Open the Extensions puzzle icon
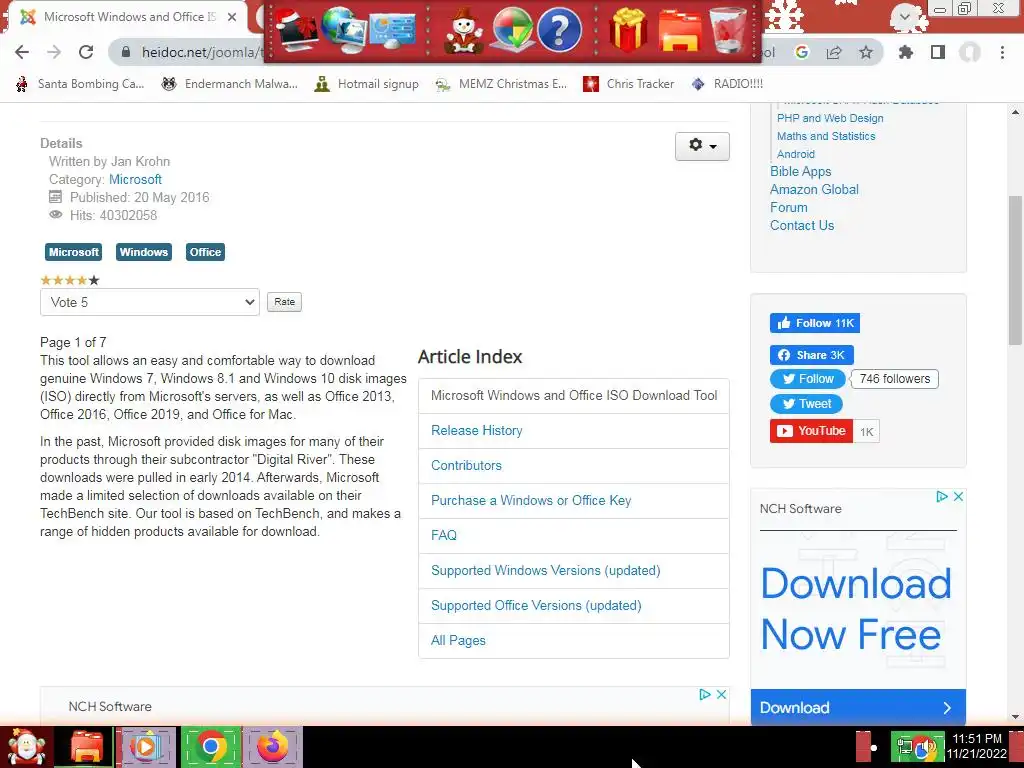 pos(906,52)
